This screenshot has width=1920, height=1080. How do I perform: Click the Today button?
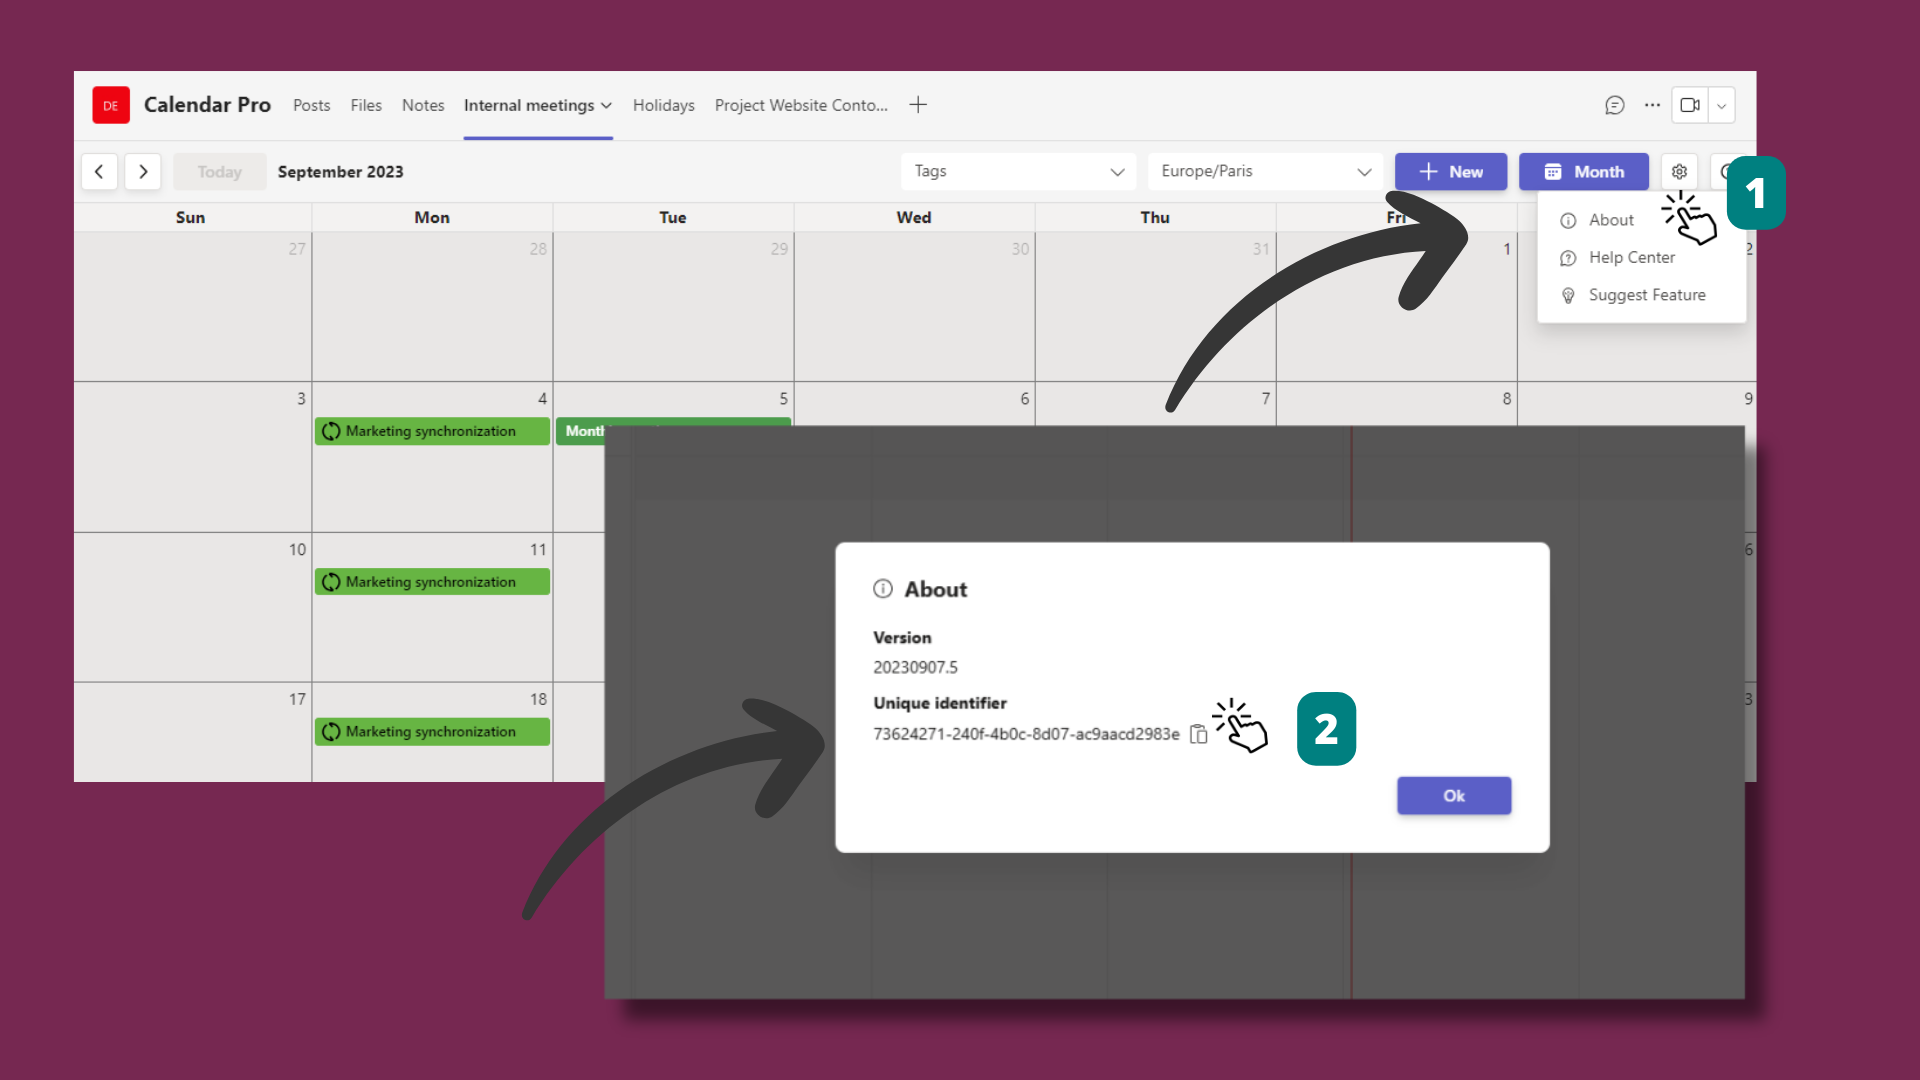[x=220, y=172]
